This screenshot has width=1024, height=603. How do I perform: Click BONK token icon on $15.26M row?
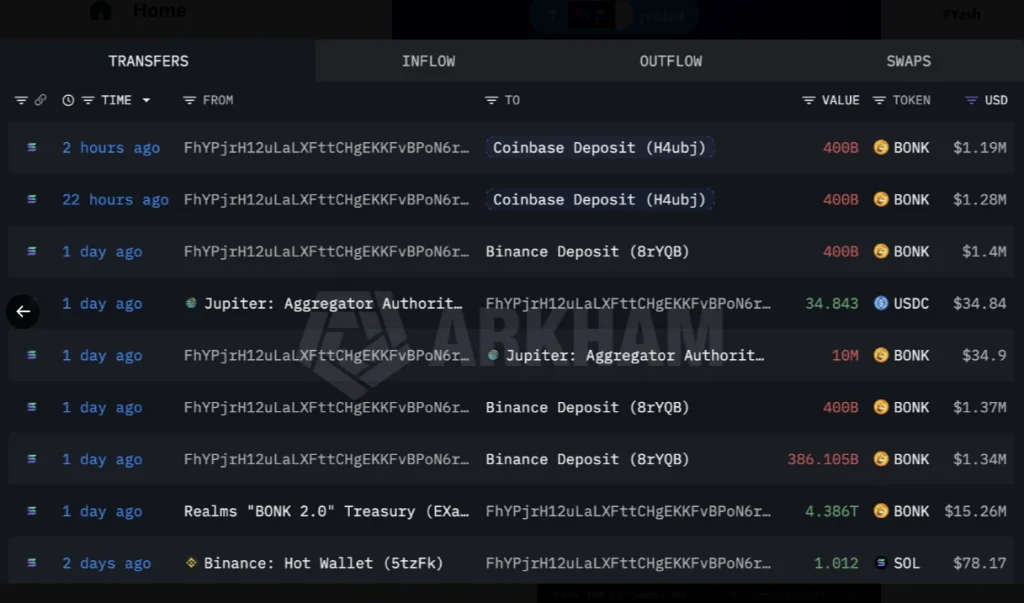coord(881,511)
